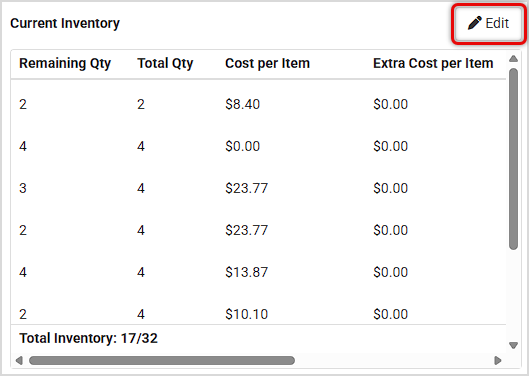This screenshot has width=529, height=376.
Task: Click the down arrow of vertical scrollbar
Action: point(513,345)
